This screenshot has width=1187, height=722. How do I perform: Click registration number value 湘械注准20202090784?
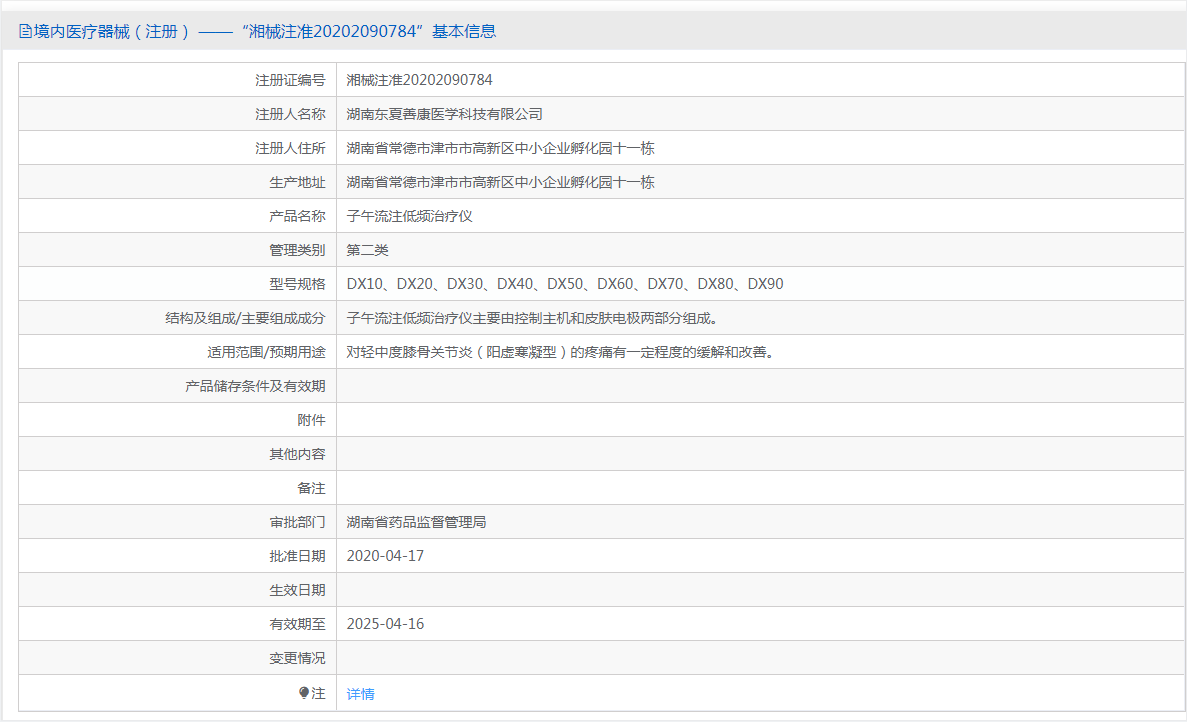pyautogui.click(x=419, y=80)
